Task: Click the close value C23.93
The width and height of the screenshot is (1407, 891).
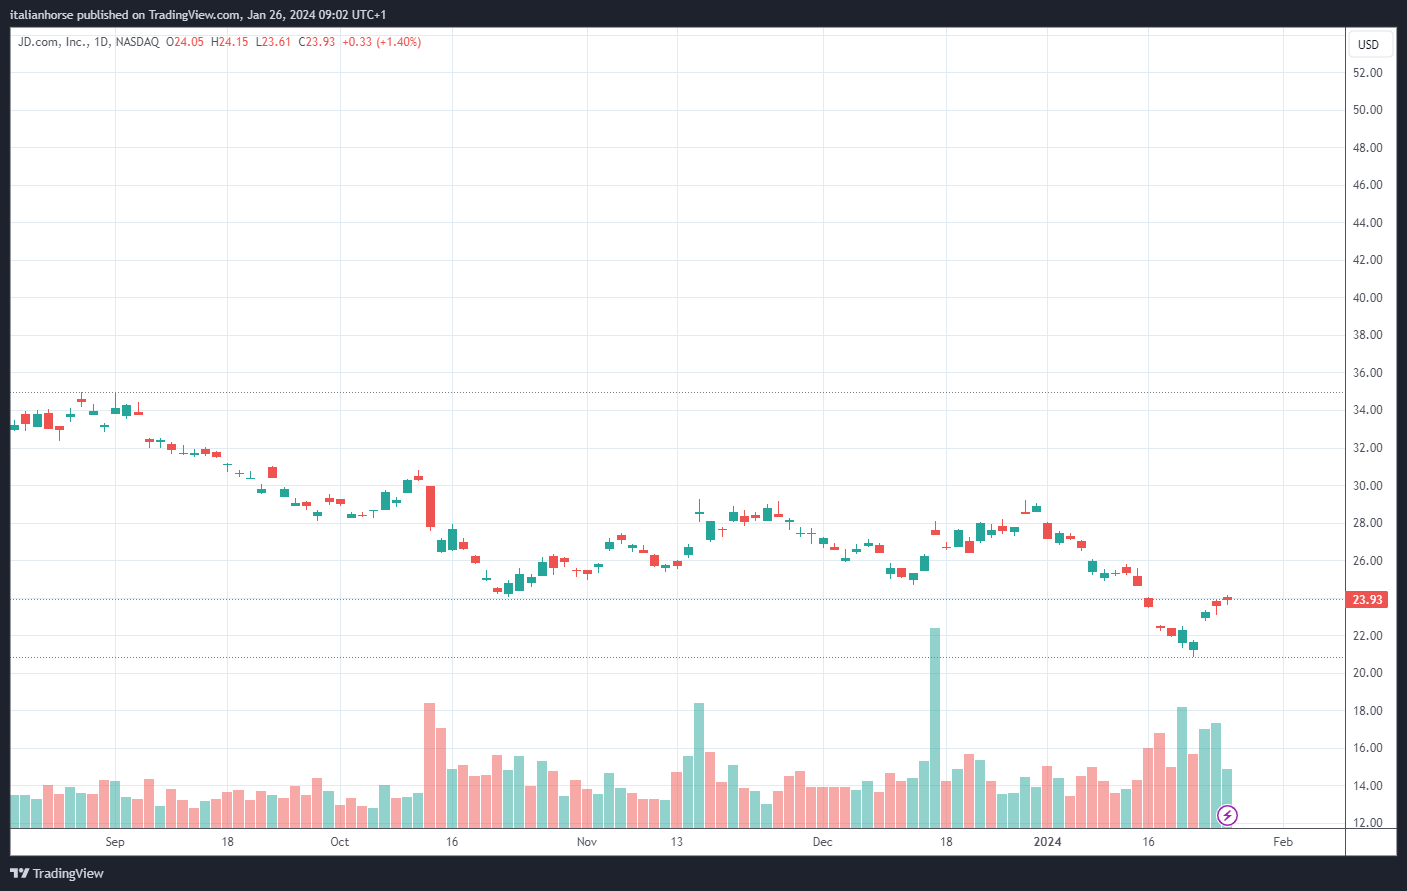Action: coord(317,42)
